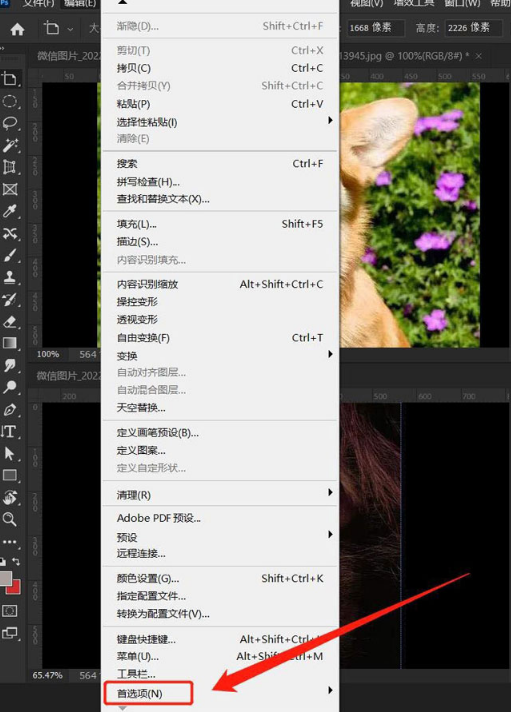Select the Clone Stamp tool
The image size is (511, 712).
(10, 277)
